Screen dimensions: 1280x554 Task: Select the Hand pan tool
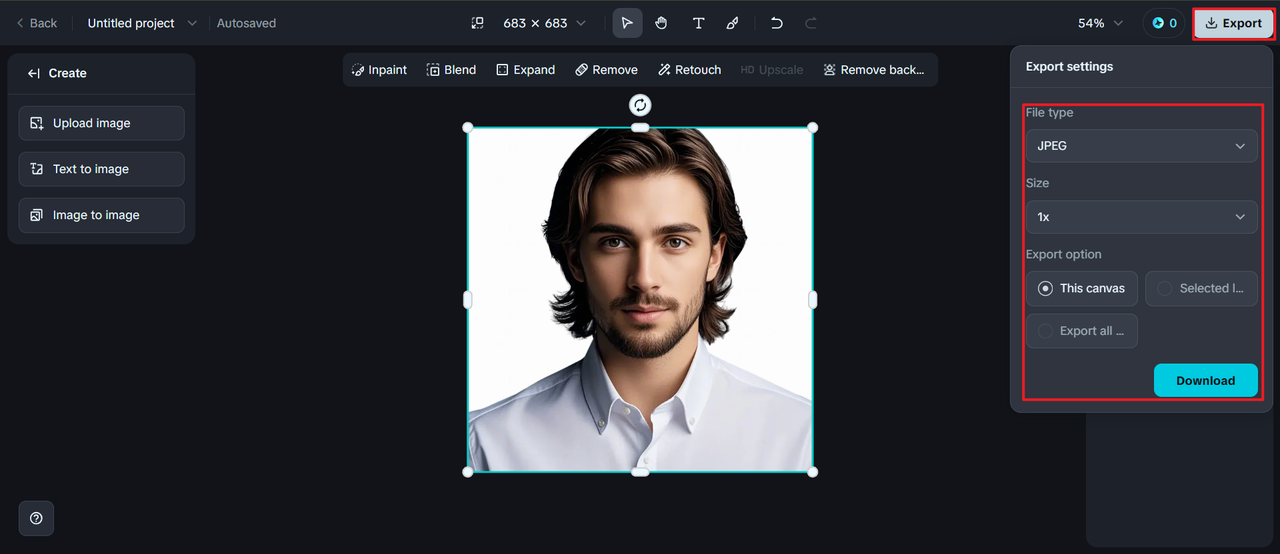tap(661, 23)
